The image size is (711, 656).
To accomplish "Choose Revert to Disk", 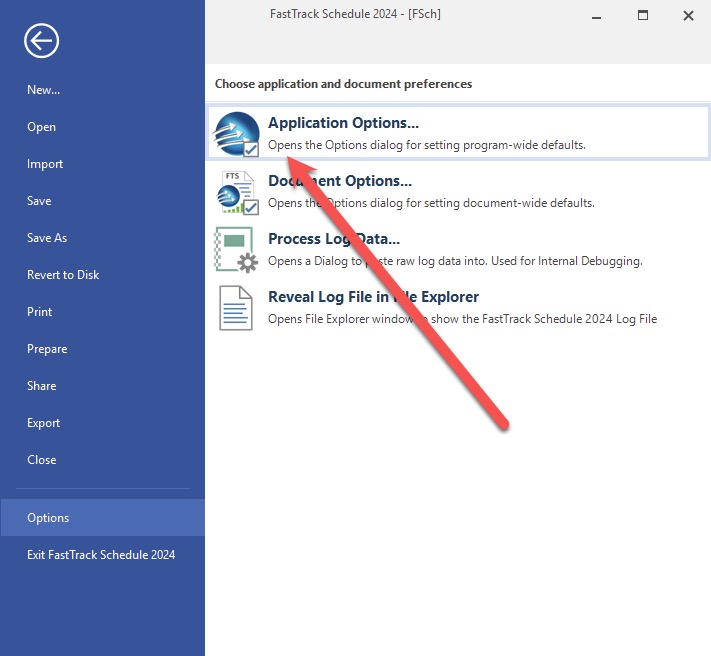I will [x=63, y=275].
